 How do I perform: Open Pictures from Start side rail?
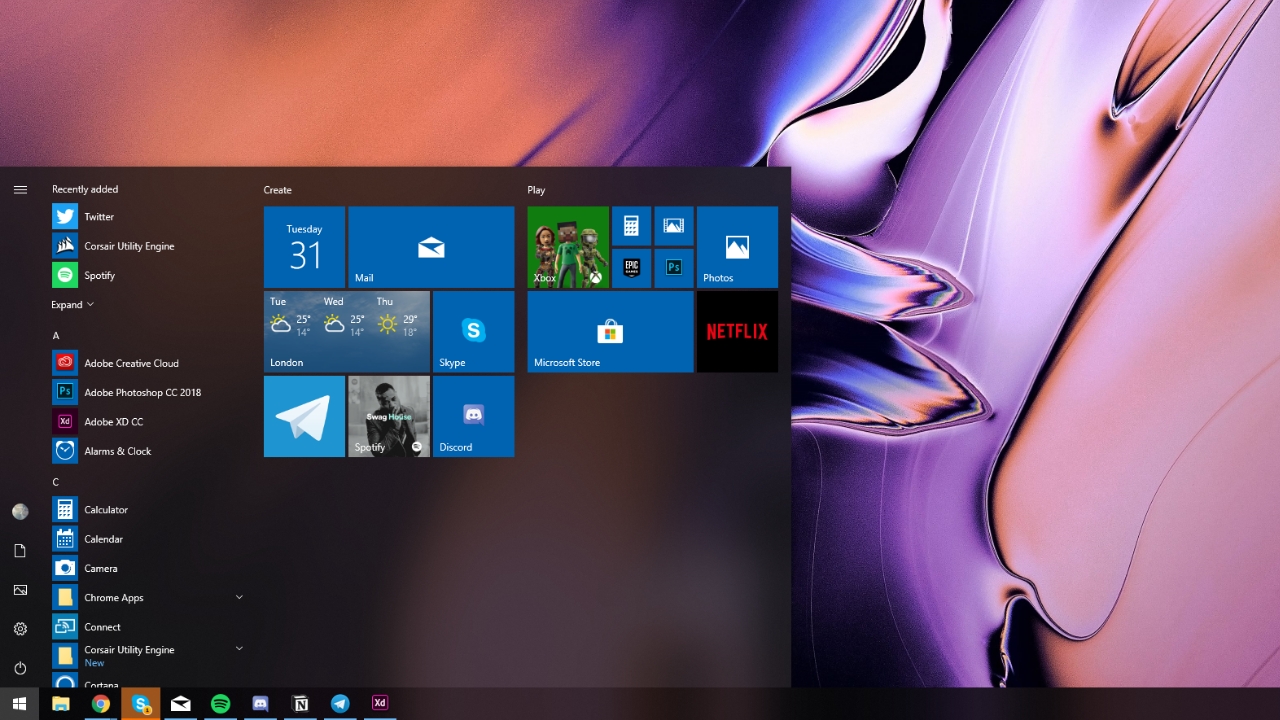coord(20,590)
